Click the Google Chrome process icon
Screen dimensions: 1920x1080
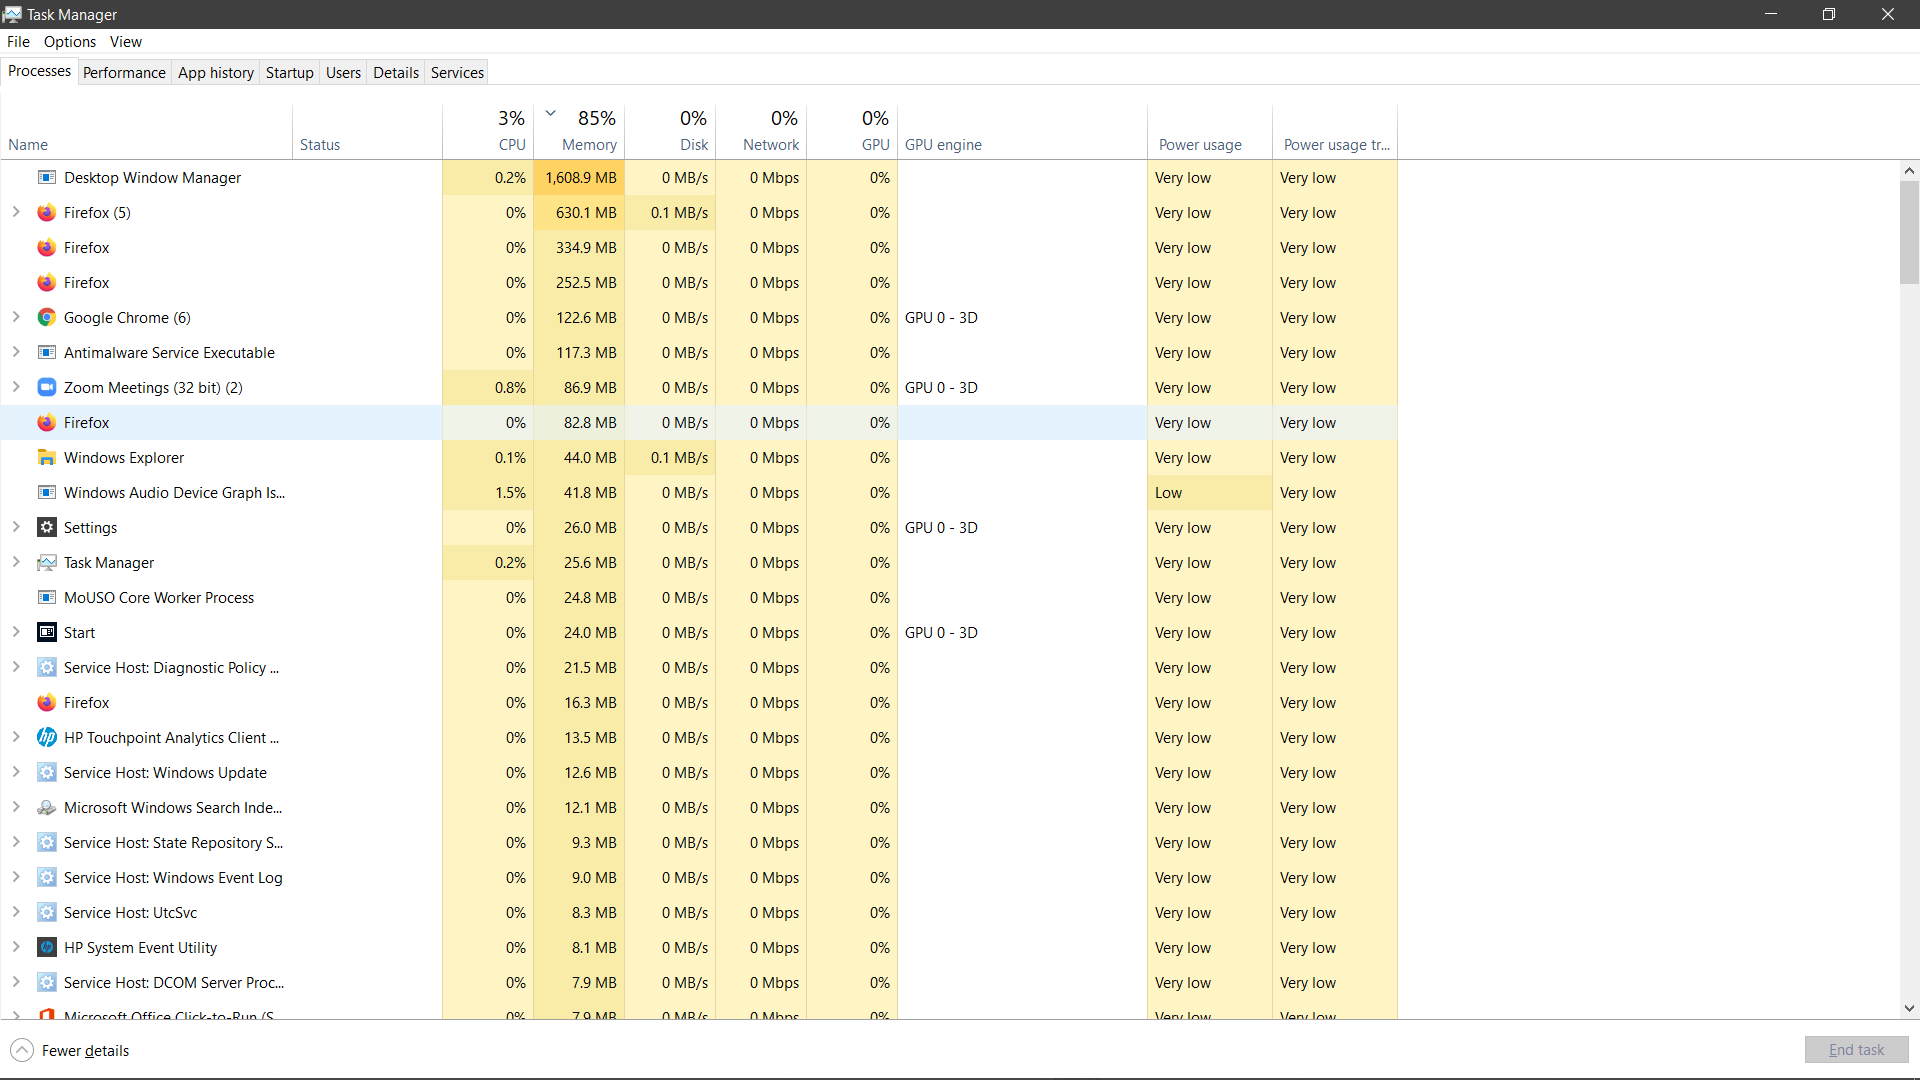[46, 318]
